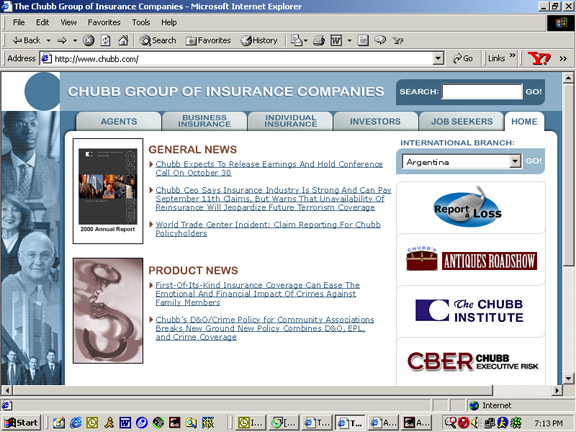Launch AOL Instant Messenger running-man icon
This screenshot has height=432, width=576.
(109, 423)
